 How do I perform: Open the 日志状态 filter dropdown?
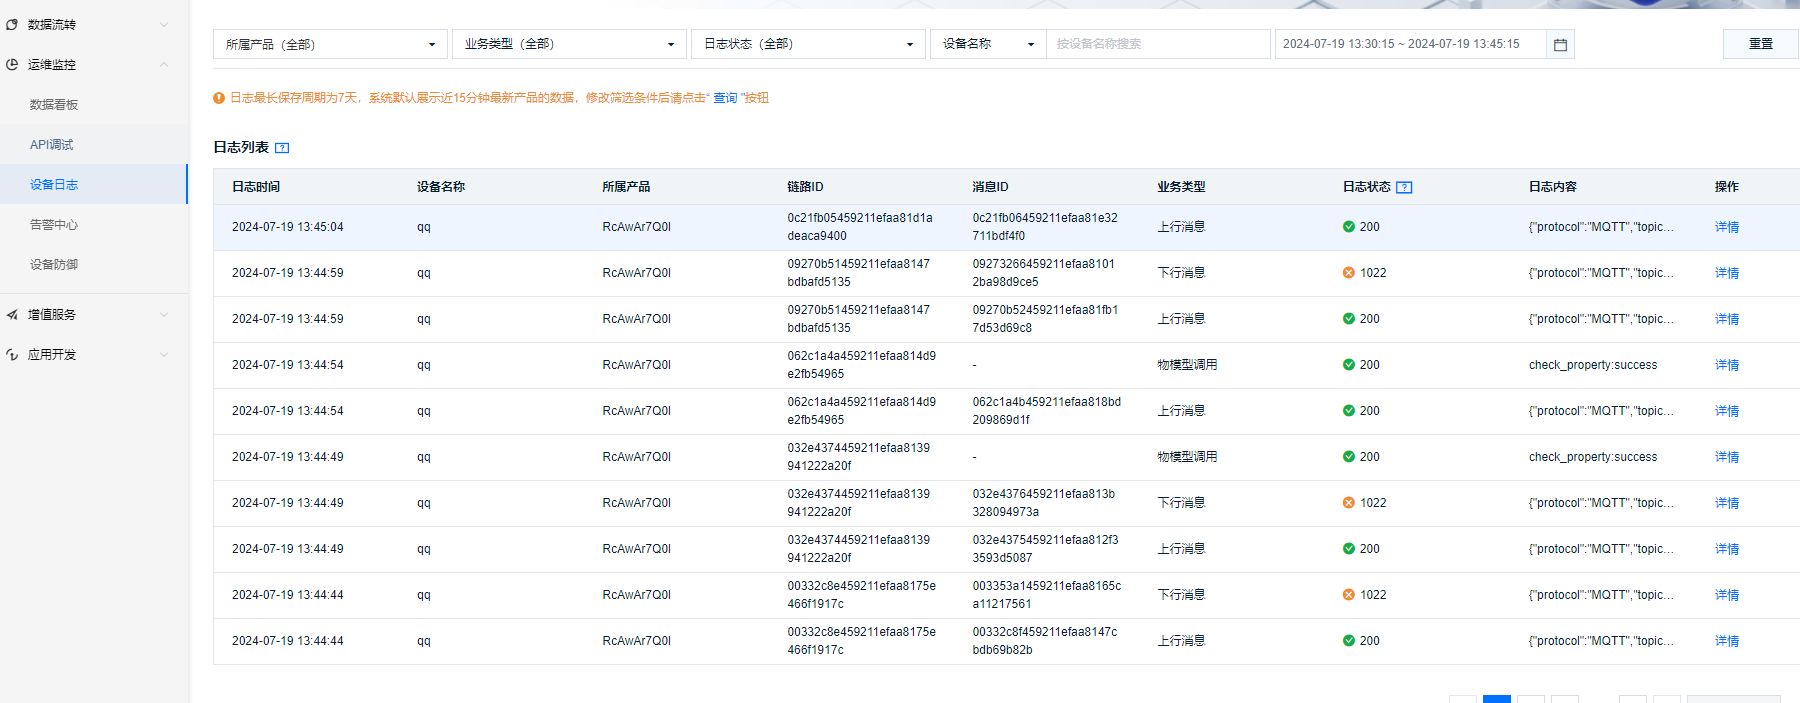pyautogui.click(x=808, y=44)
